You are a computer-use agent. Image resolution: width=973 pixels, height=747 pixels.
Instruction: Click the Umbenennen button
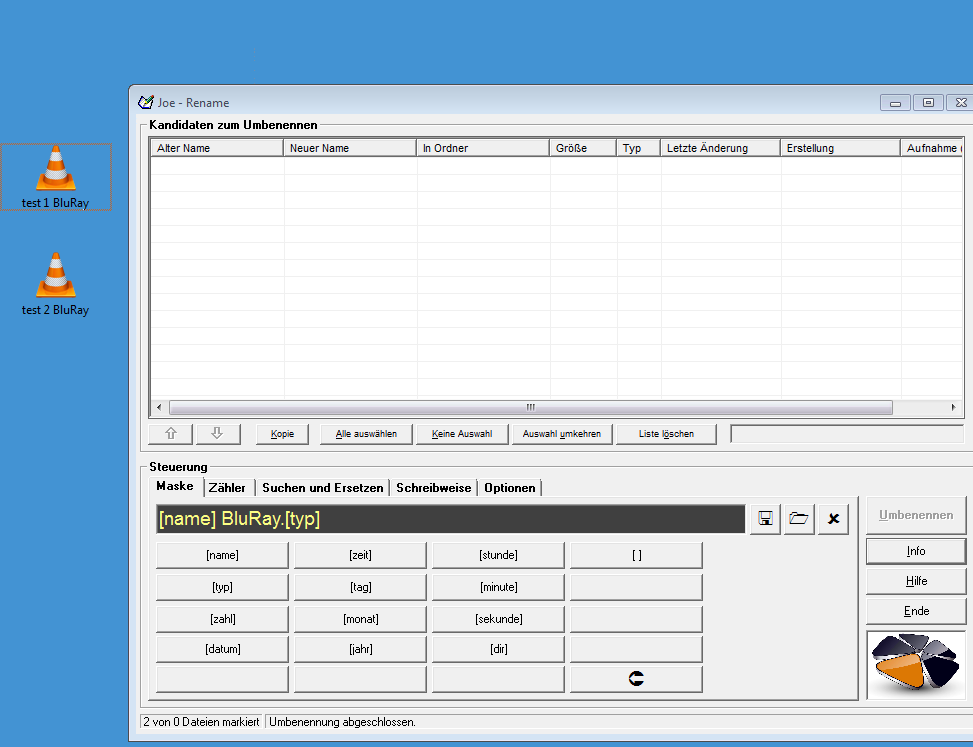pyautogui.click(x=916, y=515)
